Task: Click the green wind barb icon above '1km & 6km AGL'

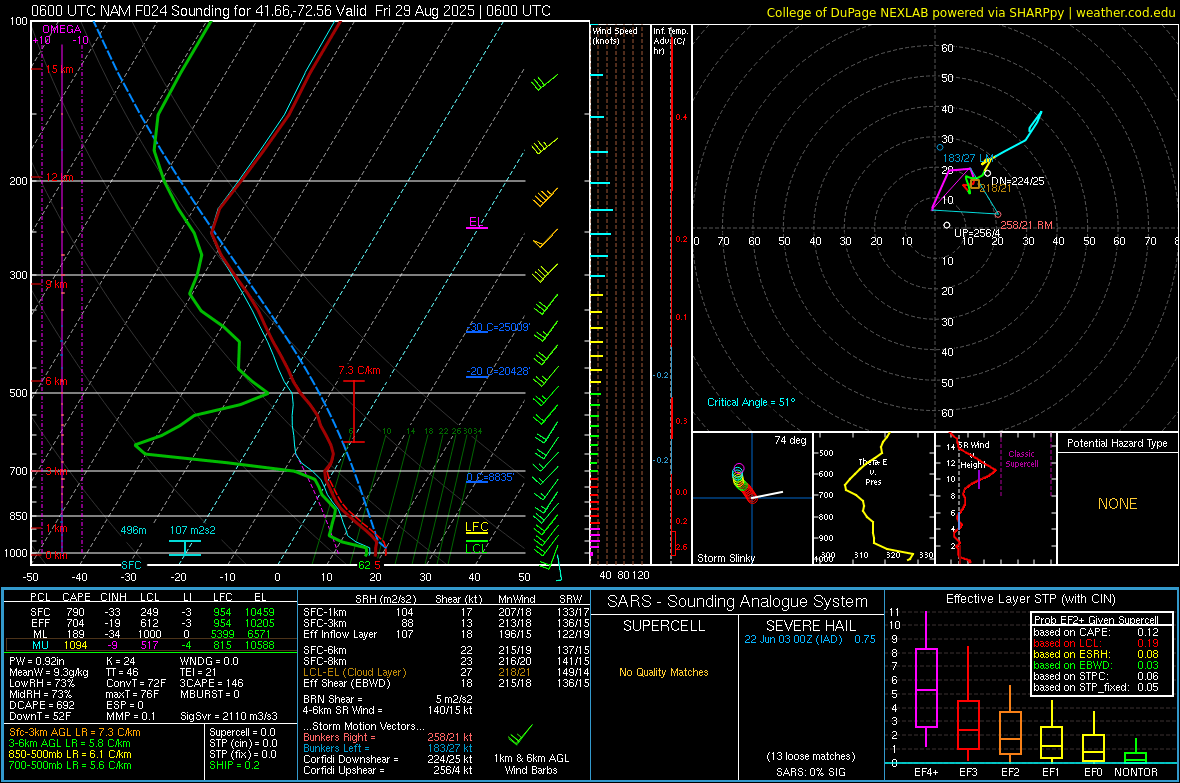Action: [x=520, y=735]
